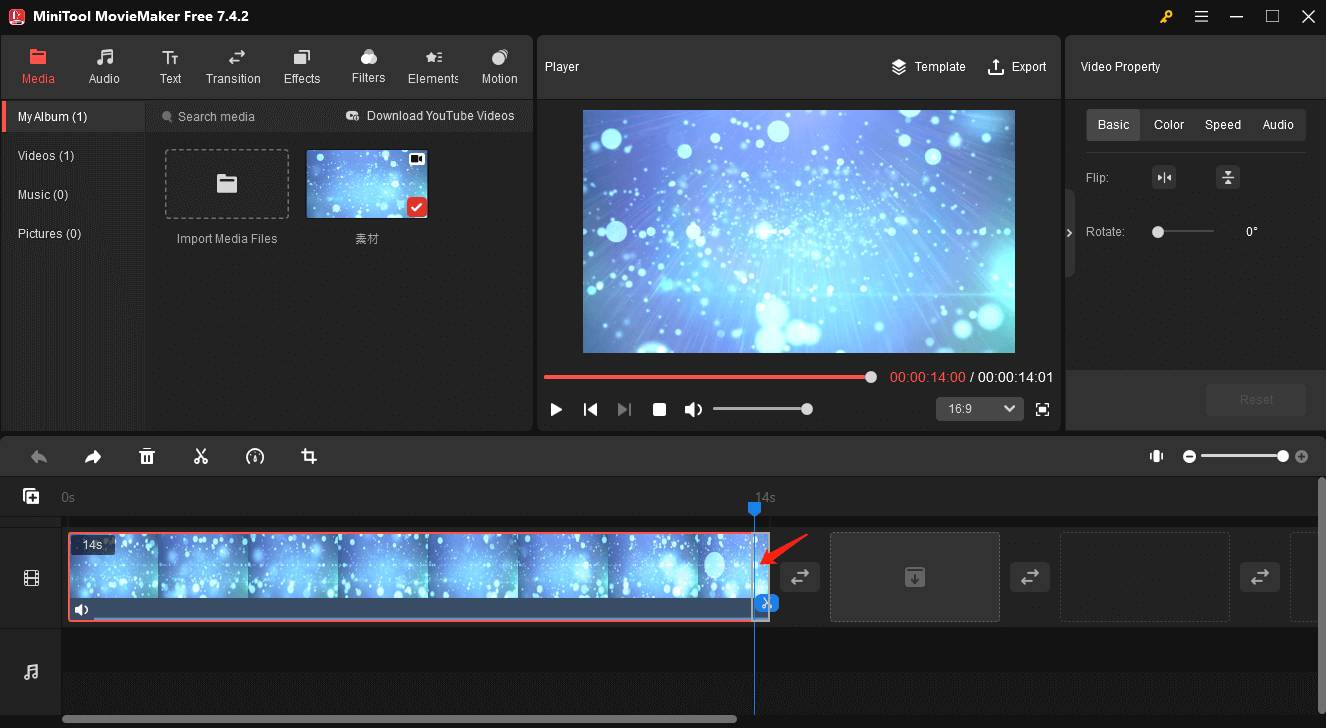This screenshot has height=728, width=1326.
Task: Click the timeline zoom slider
Action: tap(1243, 456)
